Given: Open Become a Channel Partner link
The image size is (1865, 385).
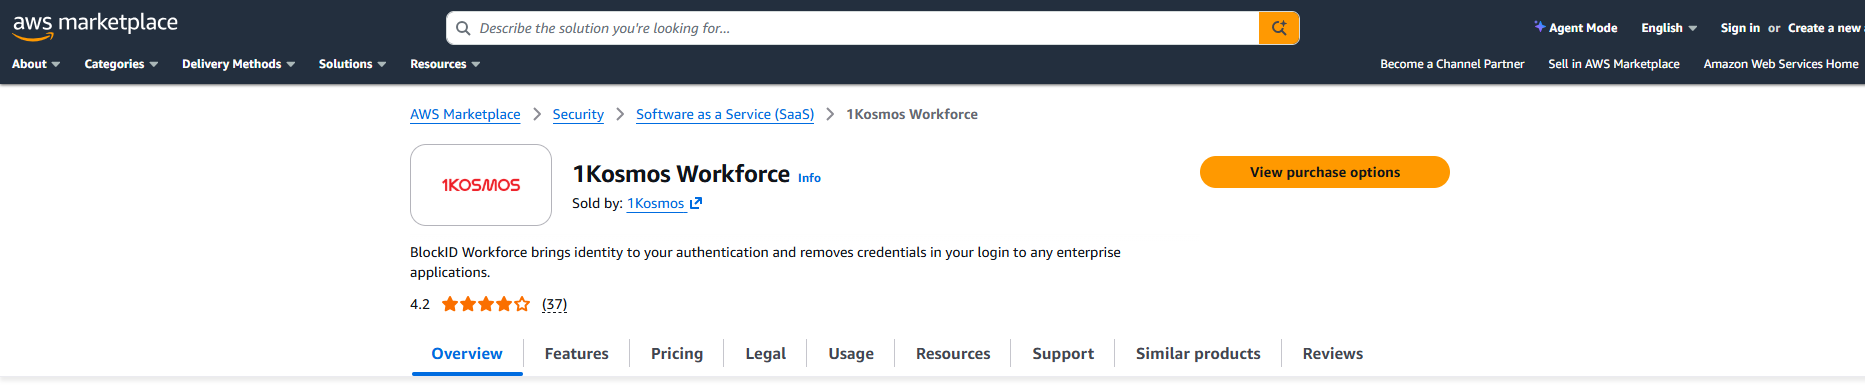Looking at the screenshot, I should pyautogui.click(x=1452, y=64).
